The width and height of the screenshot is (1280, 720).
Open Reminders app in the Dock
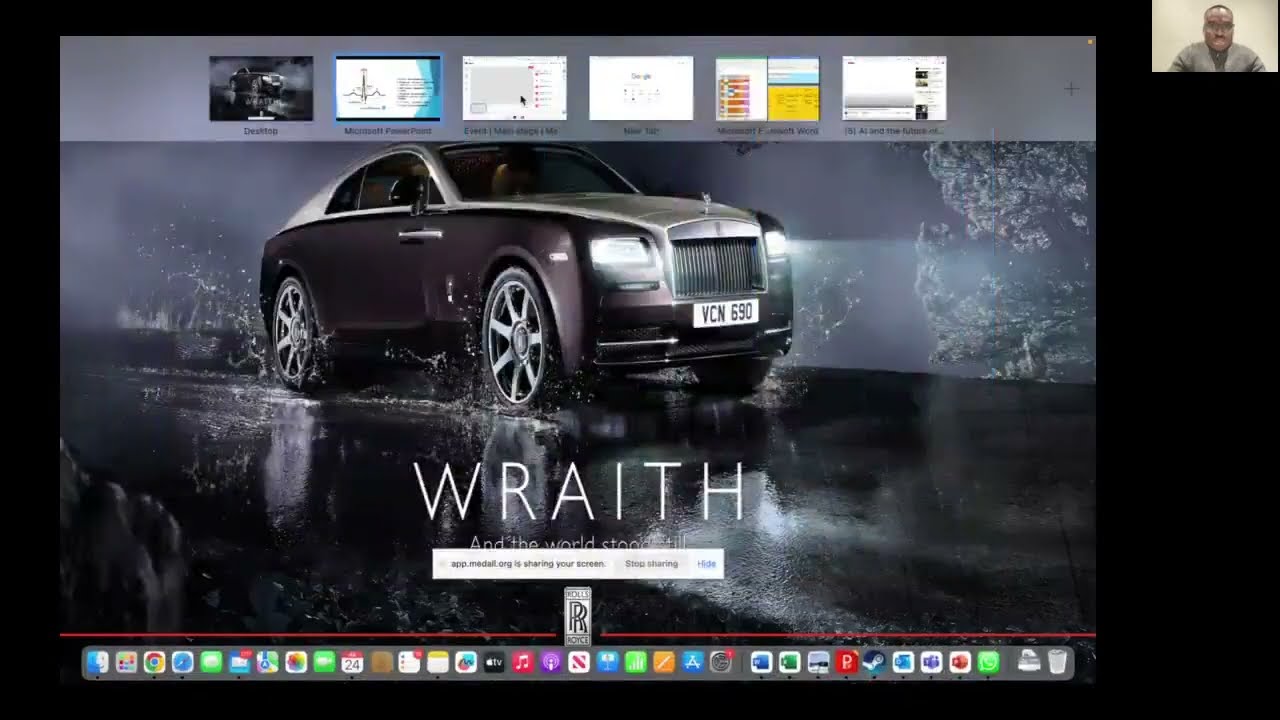coord(409,662)
